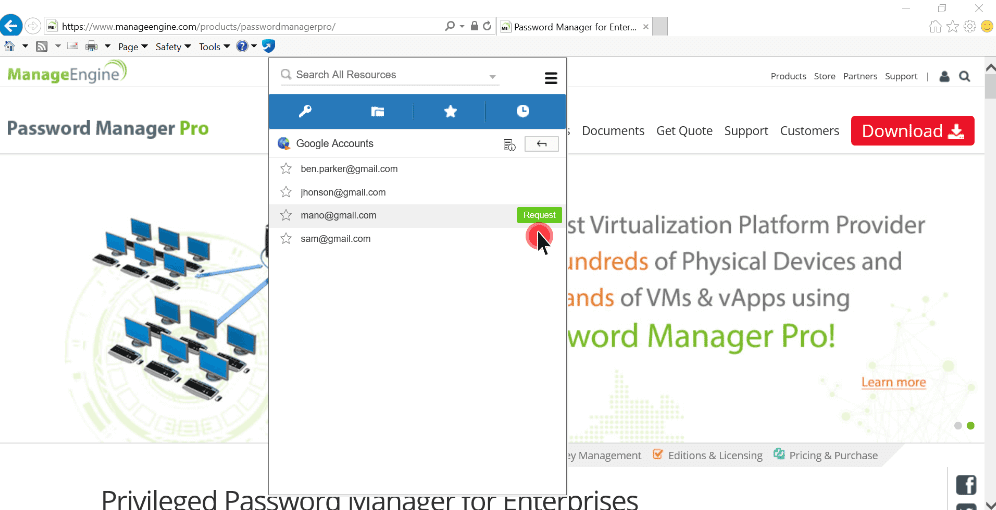The width and height of the screenshot is (996, 510).
Task: Click the resource details icon beside Google Accounts
Action: point(509,144)
